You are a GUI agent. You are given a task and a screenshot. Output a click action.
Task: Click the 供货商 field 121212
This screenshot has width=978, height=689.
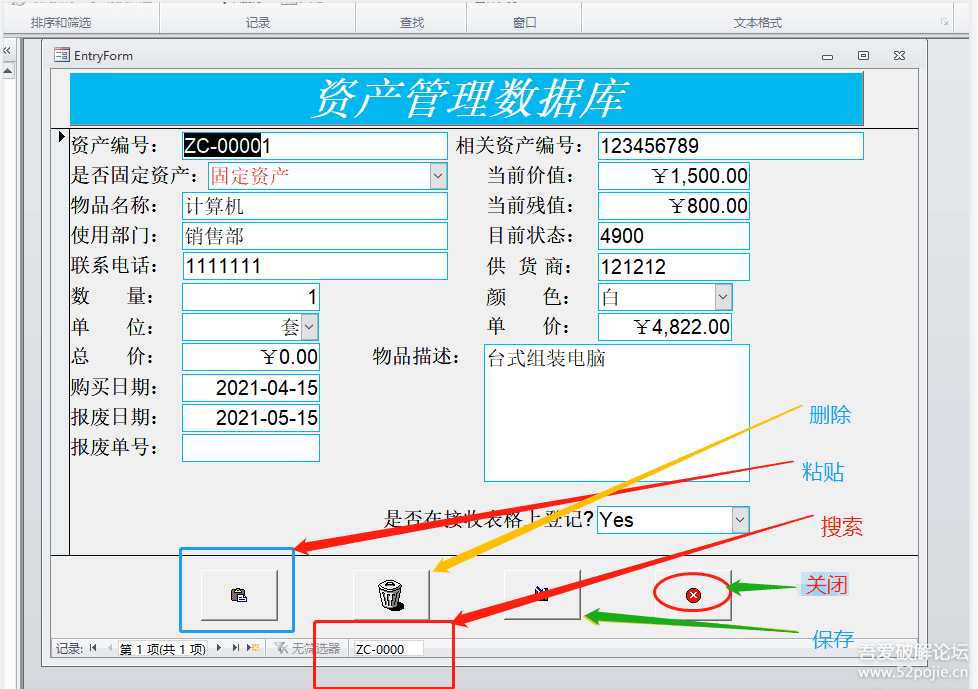tap(674, 267)
